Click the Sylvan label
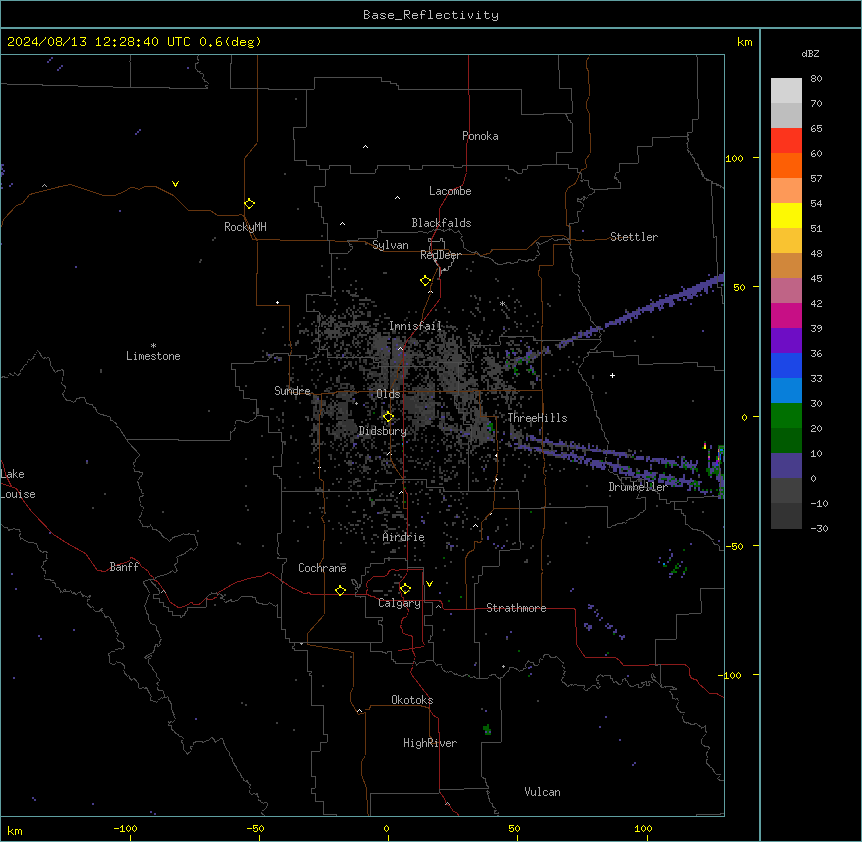Viewport: 862px width, 842px height. pyautogui.click(x=390, y=245)
